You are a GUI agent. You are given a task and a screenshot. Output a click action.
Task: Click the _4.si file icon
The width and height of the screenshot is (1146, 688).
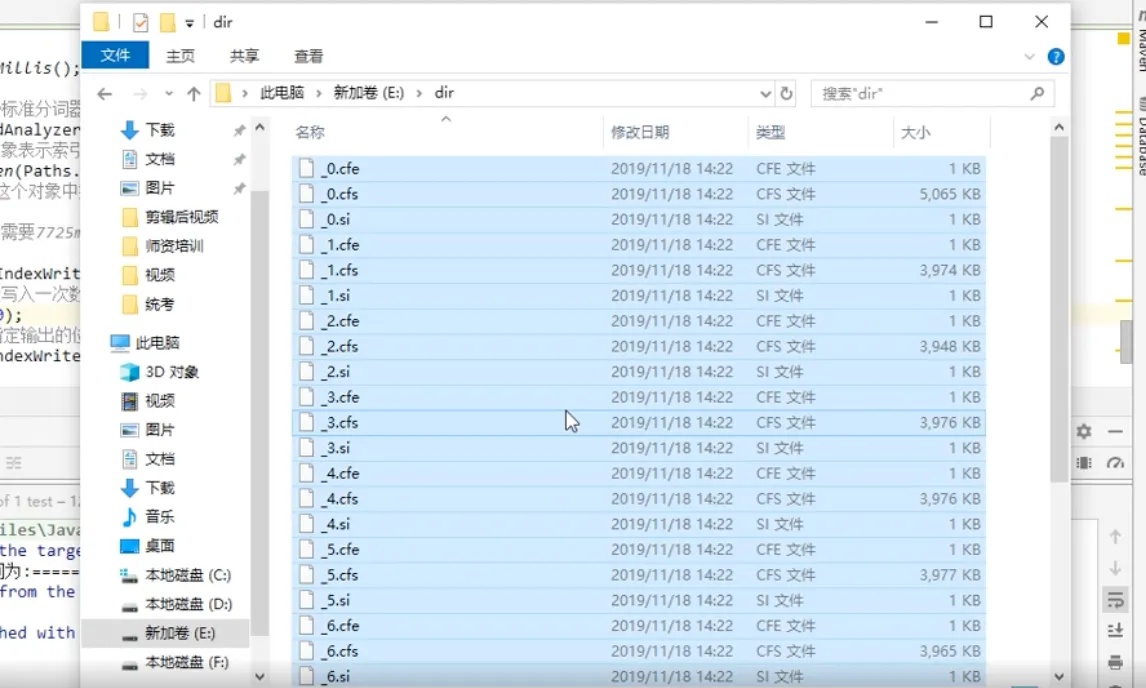(307, 524)
